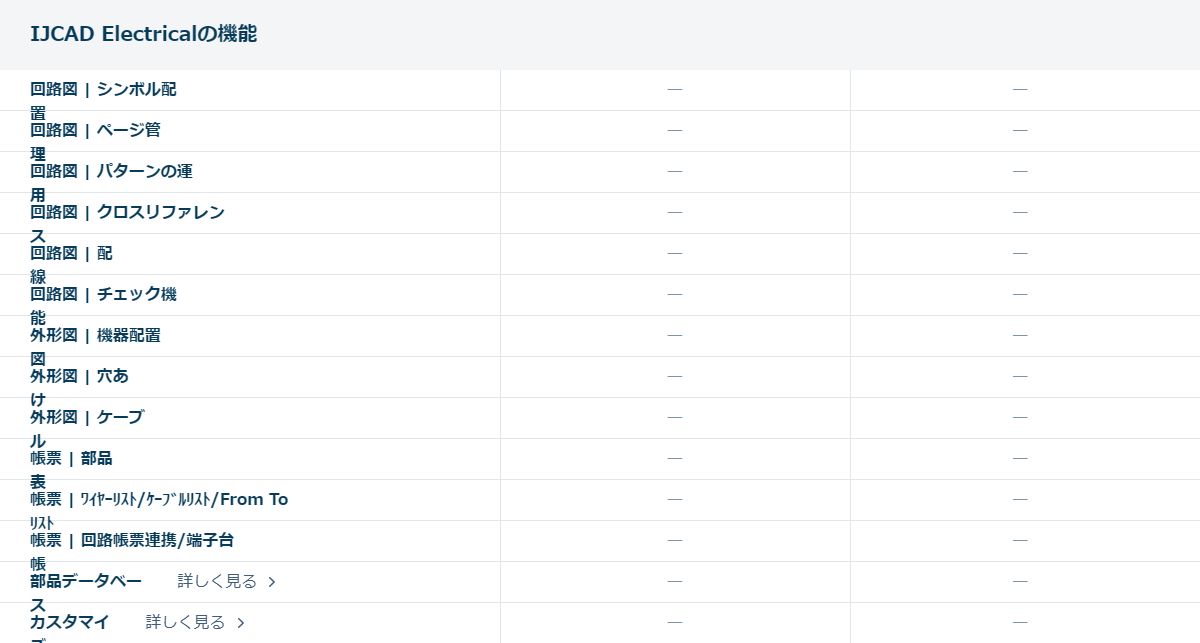Select the 外形図 | ケーブル row label

[87, 418]
